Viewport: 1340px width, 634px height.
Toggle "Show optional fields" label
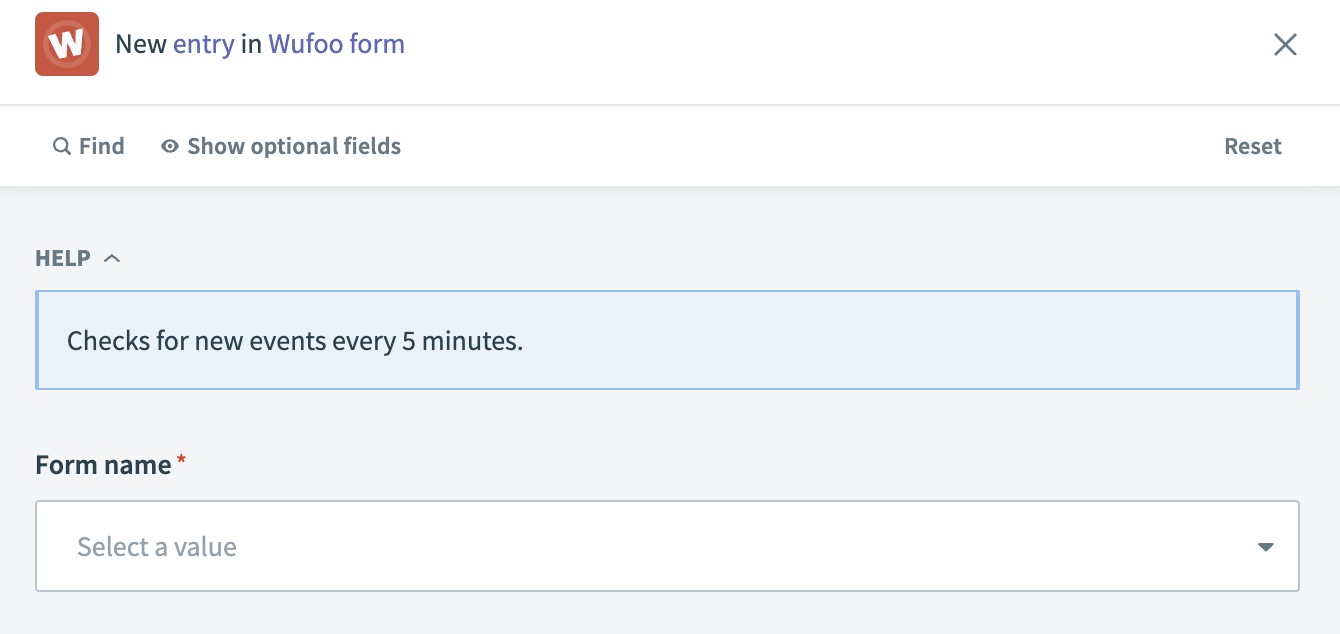294,146
